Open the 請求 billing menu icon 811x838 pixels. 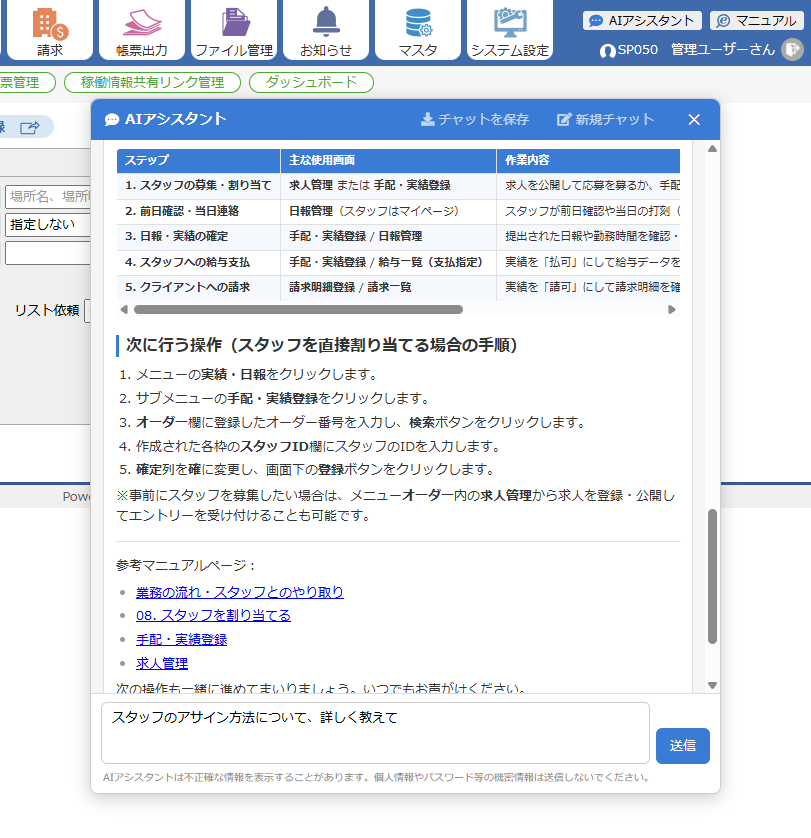50,30
